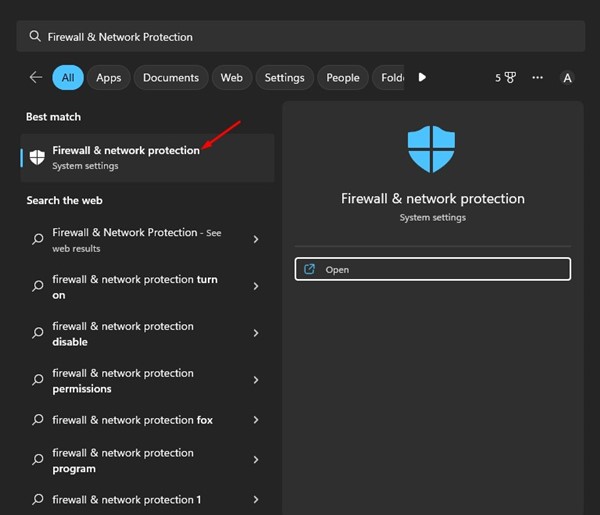Select the Web filter tab
The width and height of the screenshot is (600, 515).
coord(231,77)
